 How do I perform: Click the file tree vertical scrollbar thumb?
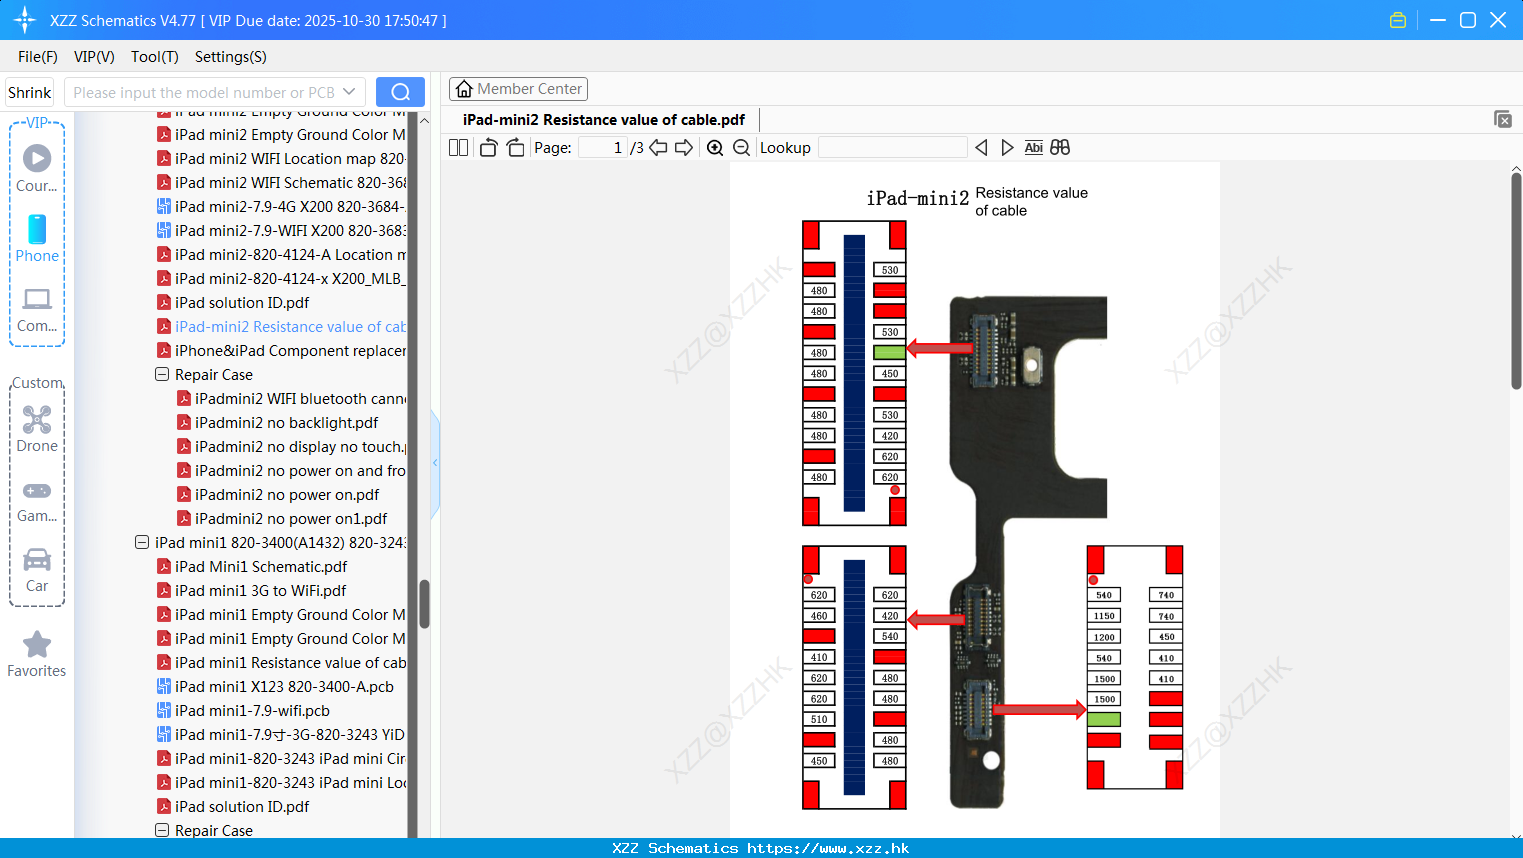[x=424, y=604]
